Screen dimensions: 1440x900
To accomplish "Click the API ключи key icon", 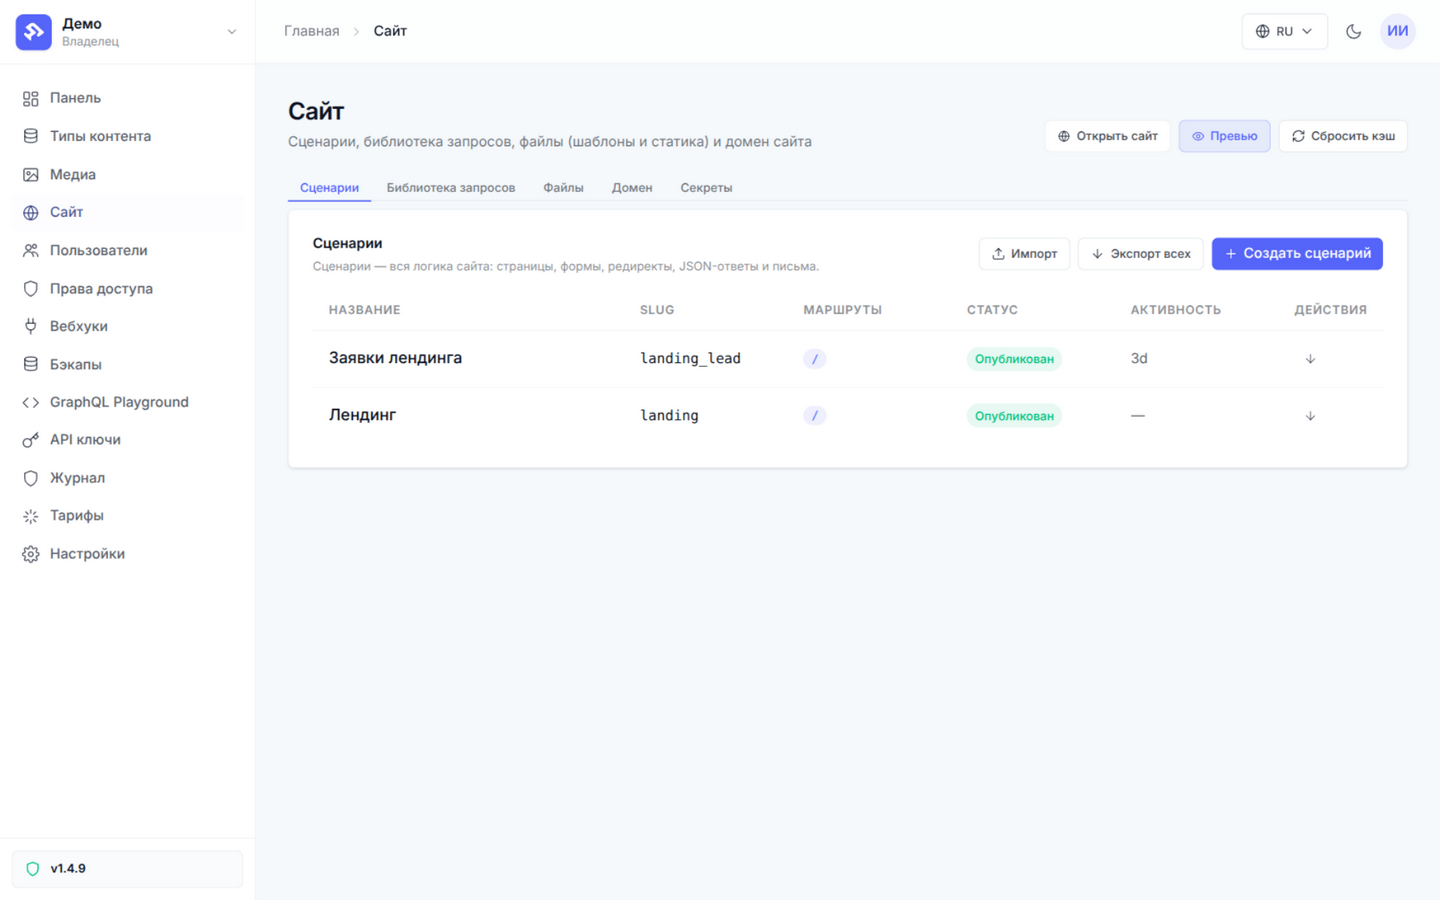I will 31,440.
